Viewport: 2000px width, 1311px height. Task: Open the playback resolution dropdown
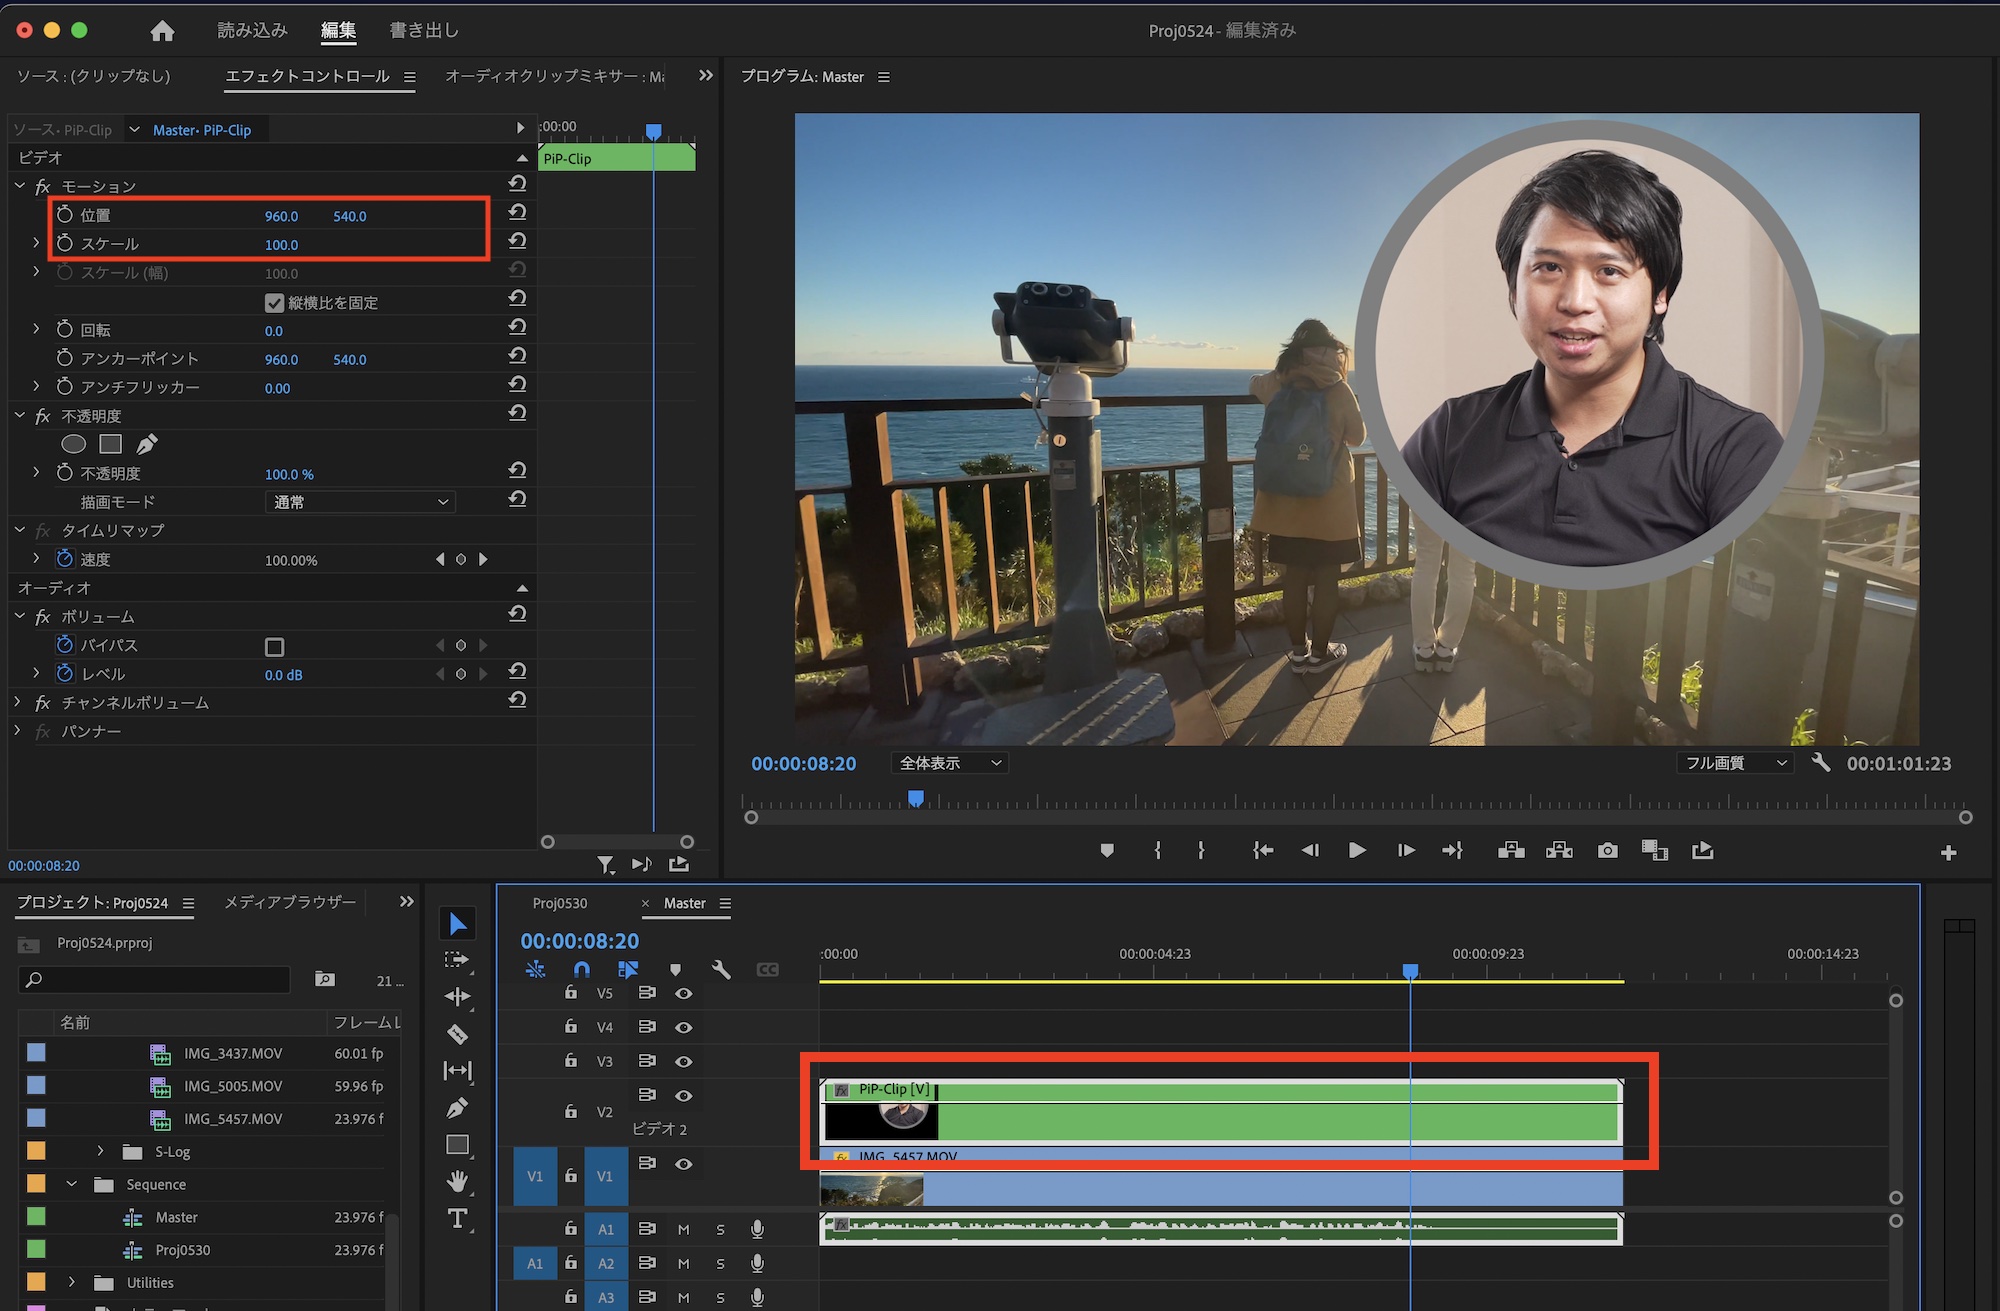click(1735, 763)
